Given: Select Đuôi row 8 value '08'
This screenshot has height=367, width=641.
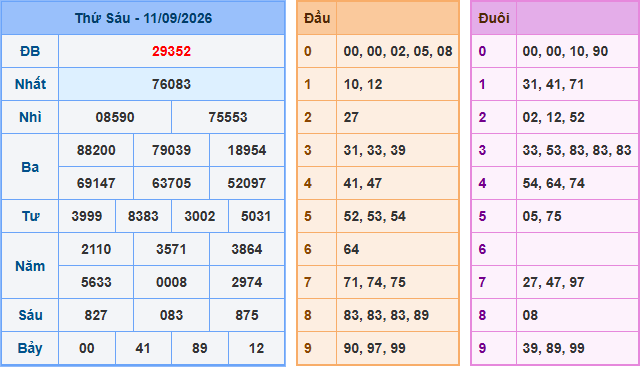Looking at the screenshot, I should [530, 315].
